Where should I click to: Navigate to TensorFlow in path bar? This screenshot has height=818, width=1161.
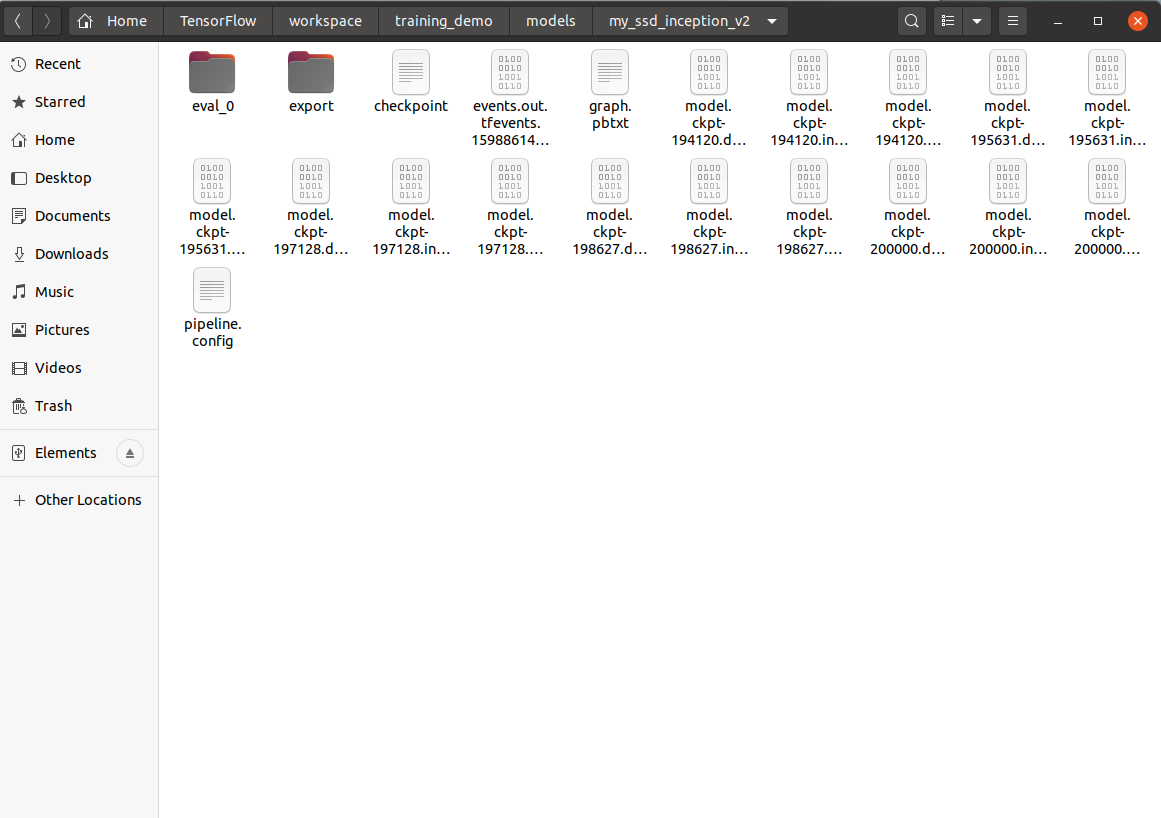click(x=217, y=21)
